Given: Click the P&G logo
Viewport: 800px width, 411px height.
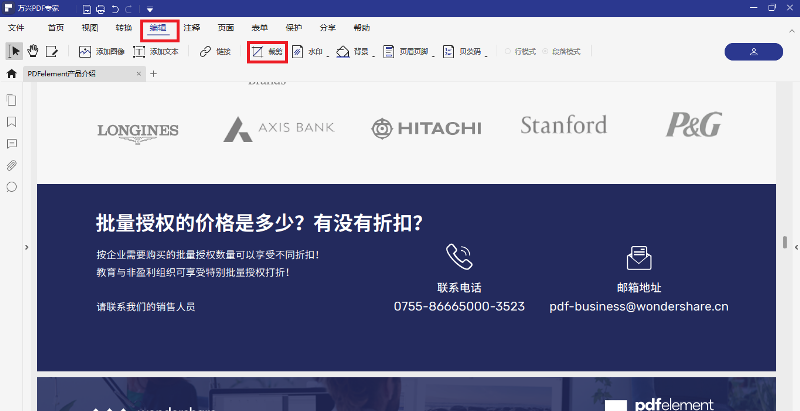Looking at the screenshot, I should (694, 125).
